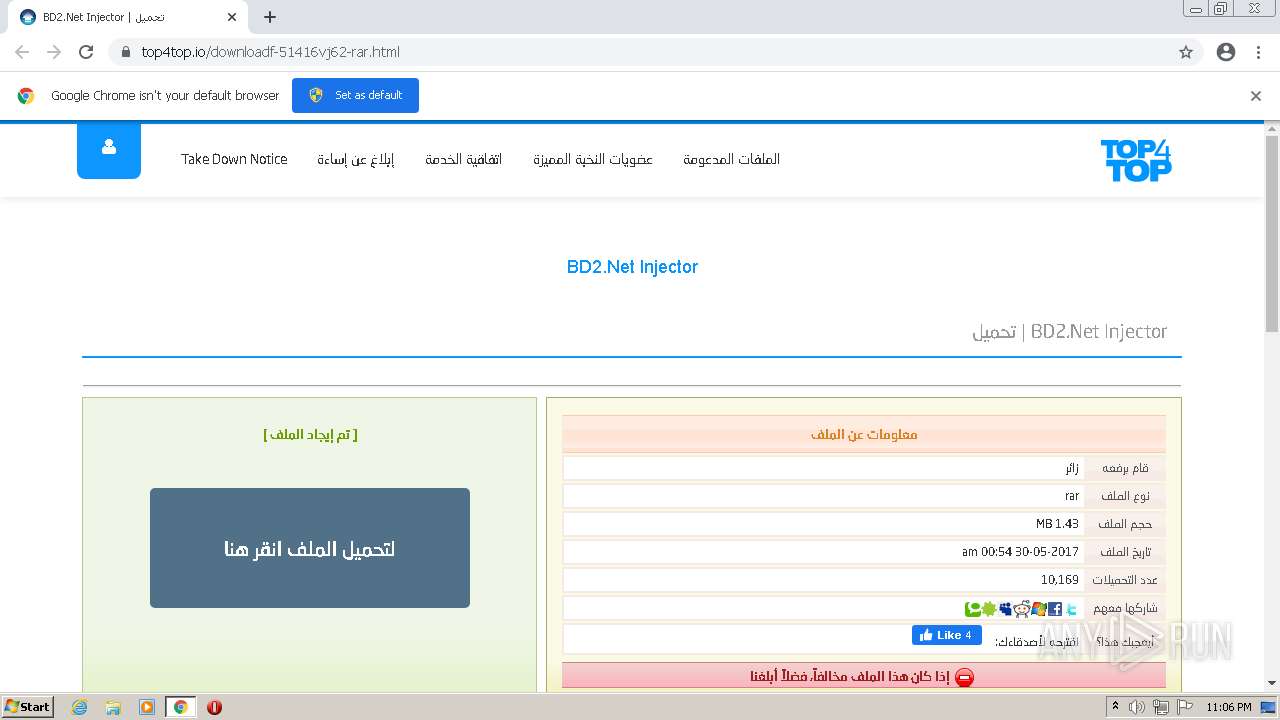The height and width of the screenshot is (720, 1280).
Task: Click the green gear share icon
Action: click(989, 609)
